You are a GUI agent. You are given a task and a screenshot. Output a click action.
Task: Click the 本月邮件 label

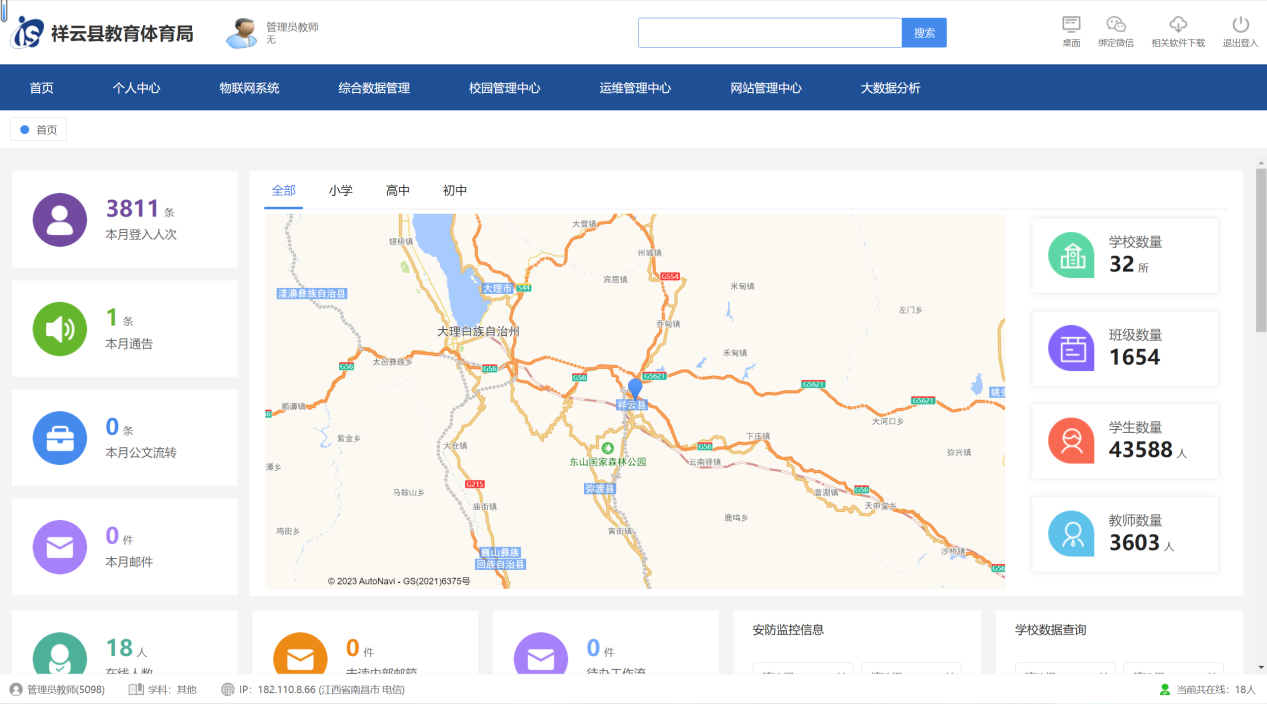(129, 562)
